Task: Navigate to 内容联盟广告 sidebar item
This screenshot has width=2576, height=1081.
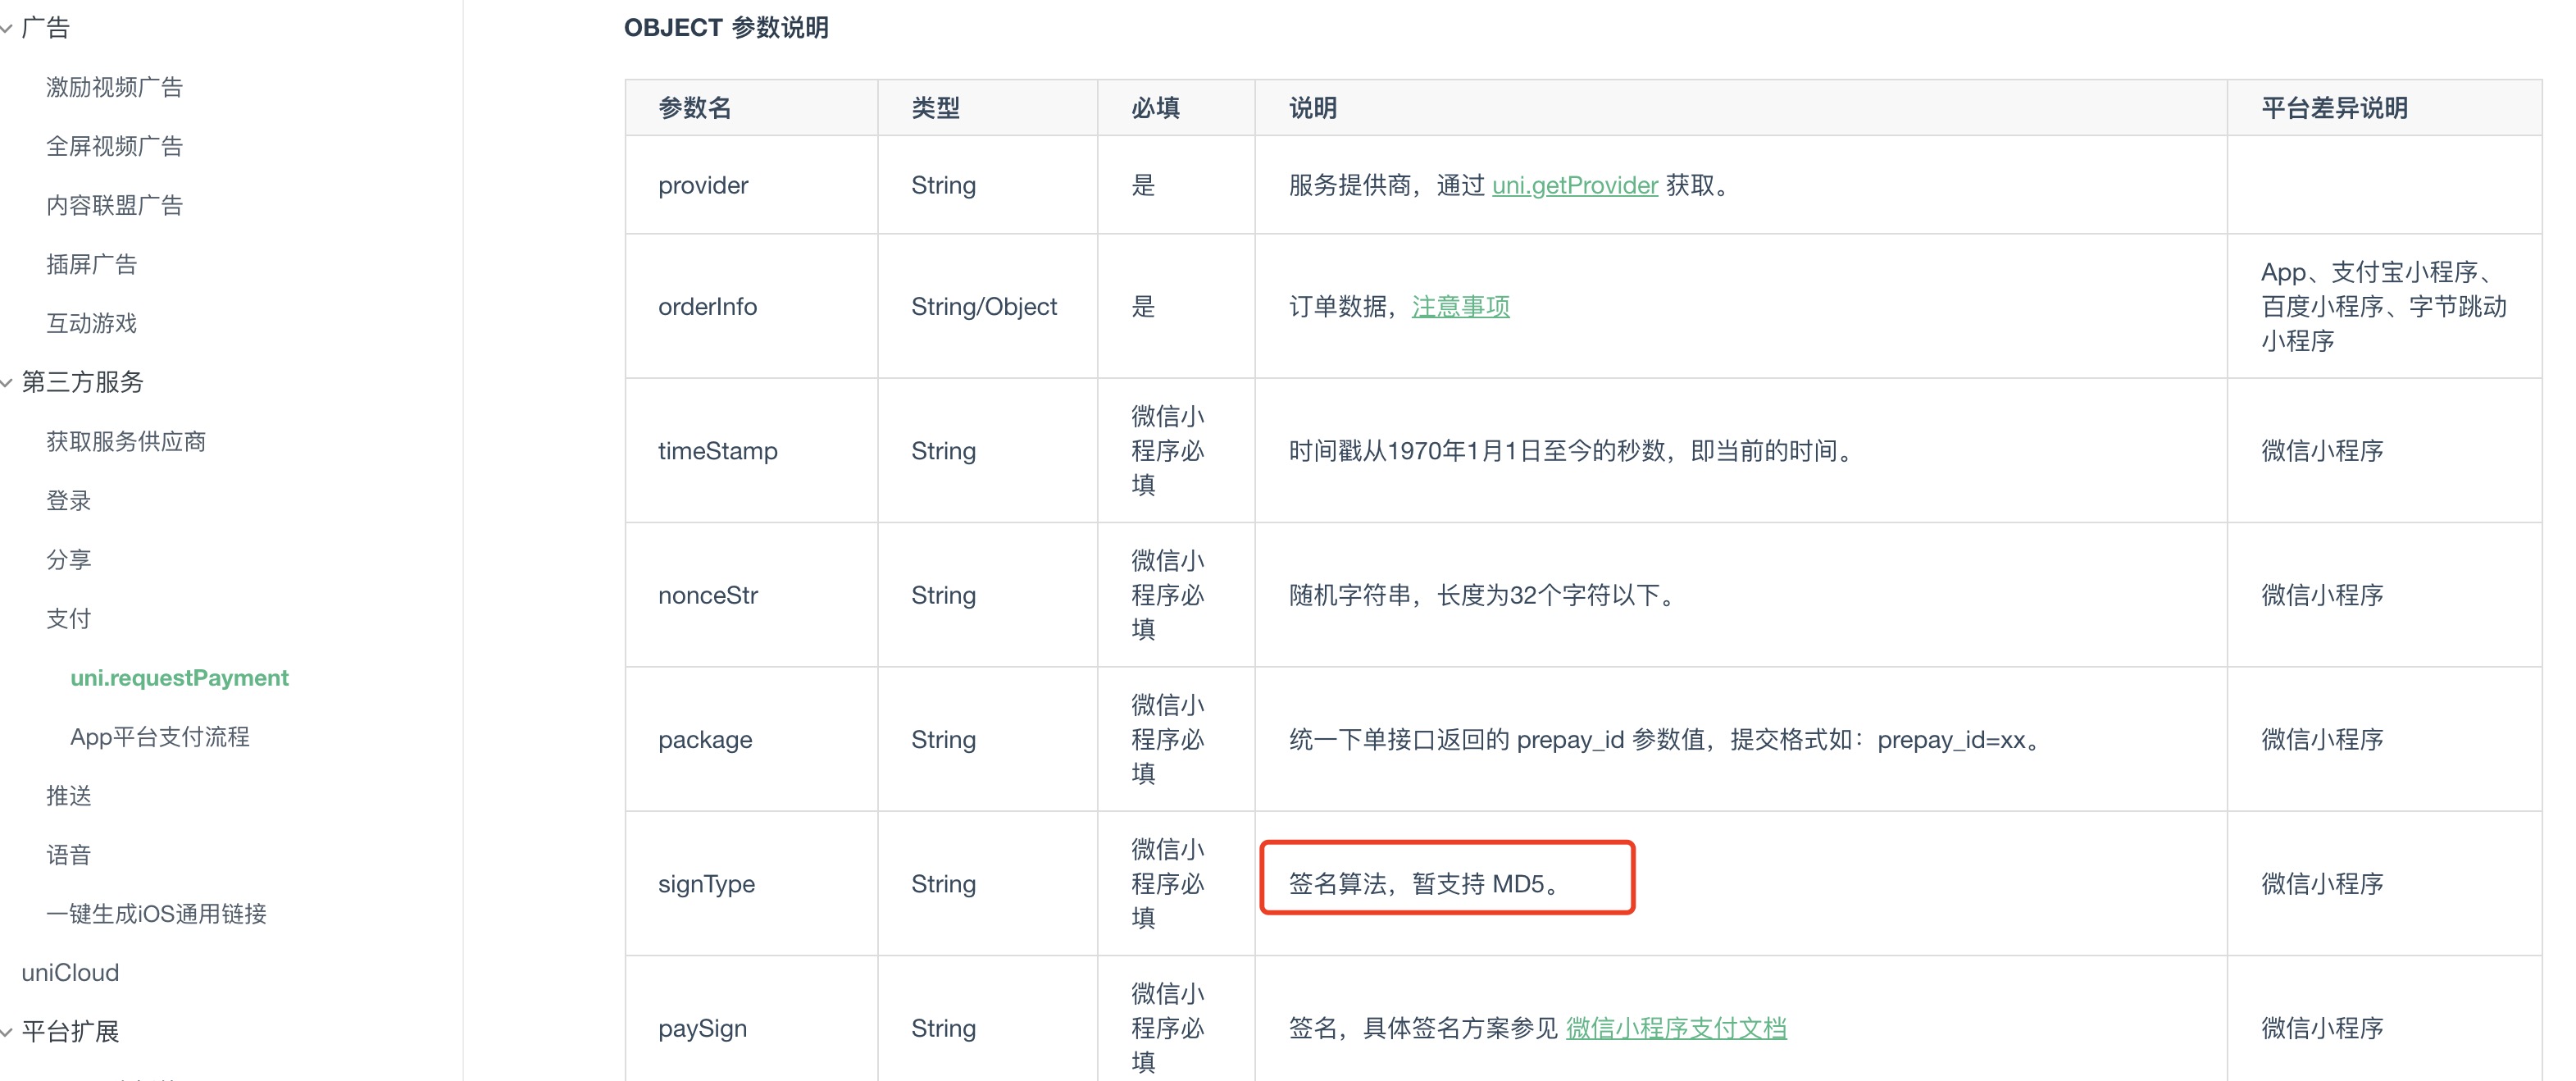Action: click(114, 205)
